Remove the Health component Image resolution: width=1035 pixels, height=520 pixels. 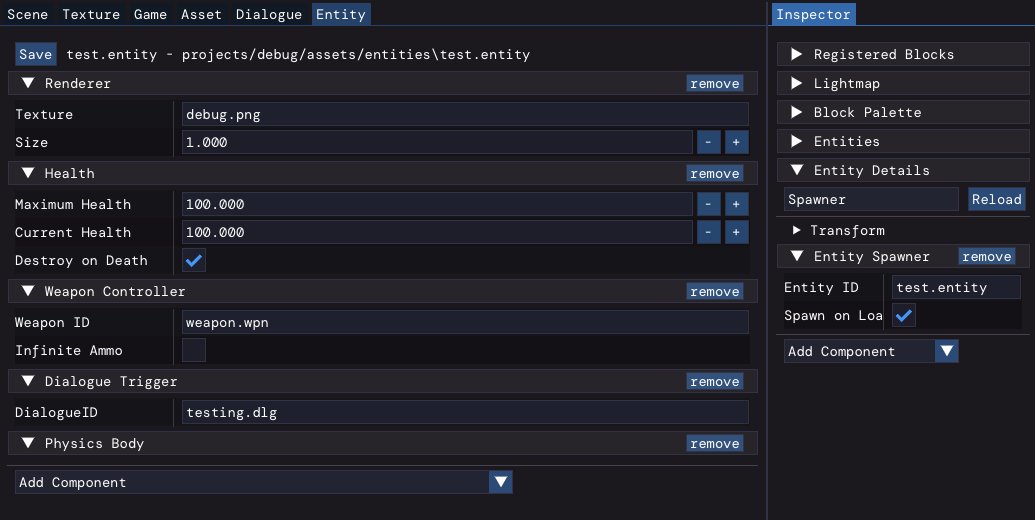click(x=715, y=174)
